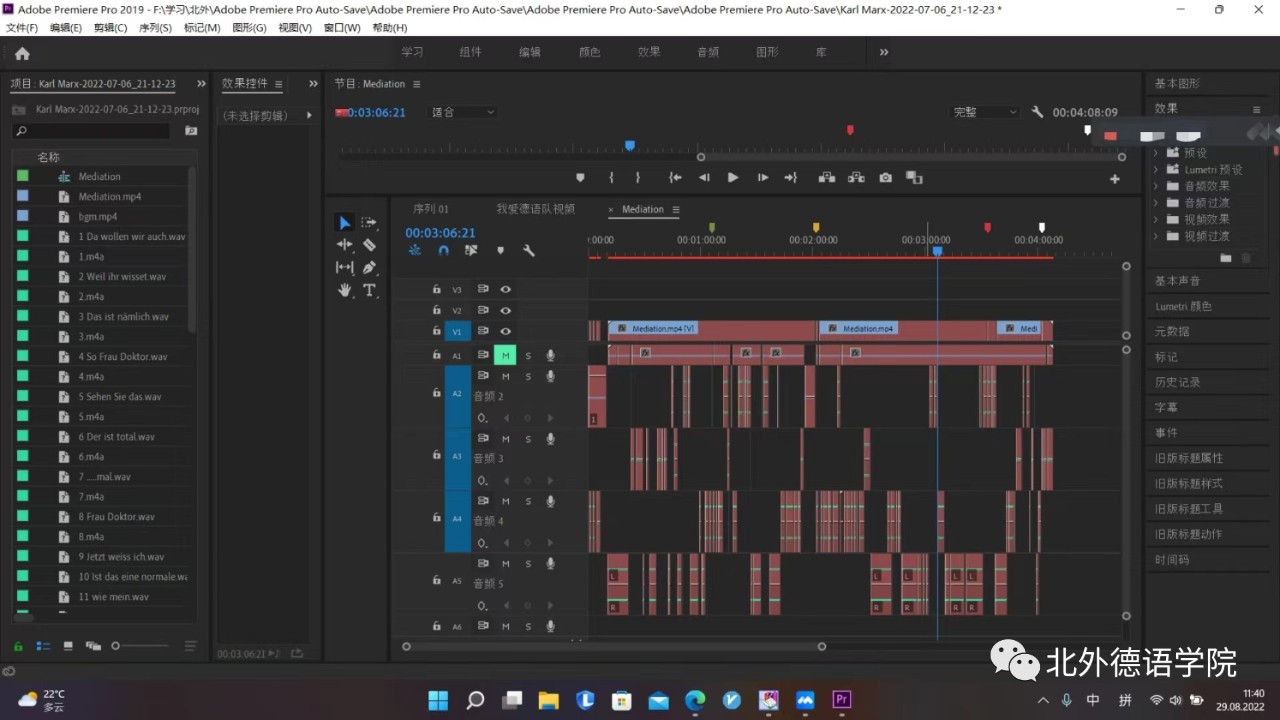Click the Export Frame camera icon

pyautogui.click(x=885, y=178)
